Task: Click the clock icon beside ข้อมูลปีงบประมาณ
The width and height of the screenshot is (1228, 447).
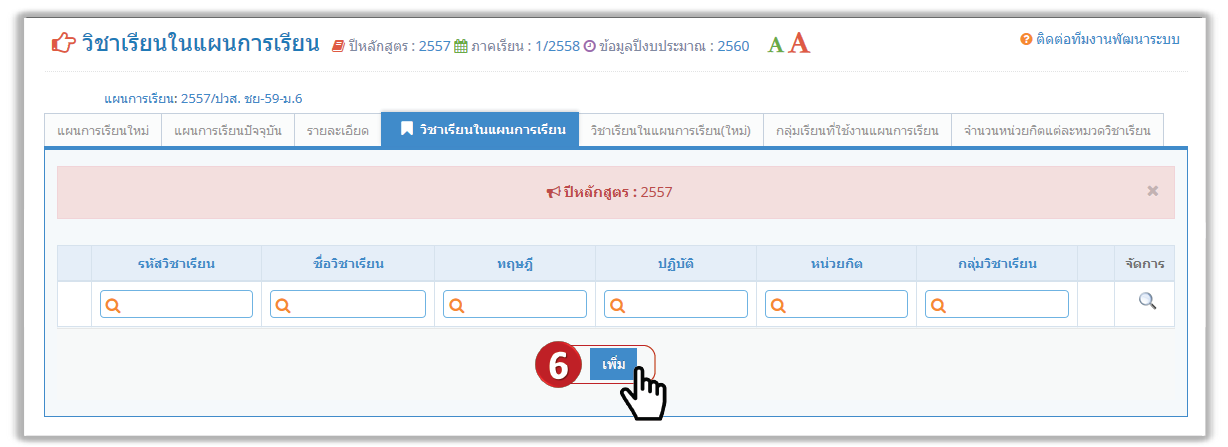Action: tap(590, 46)
